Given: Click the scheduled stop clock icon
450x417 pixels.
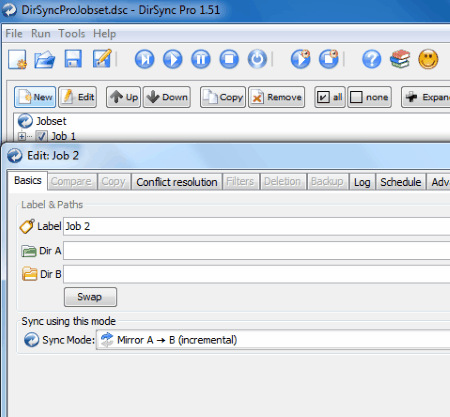Looking at the screenshot, I should point(329,59).
